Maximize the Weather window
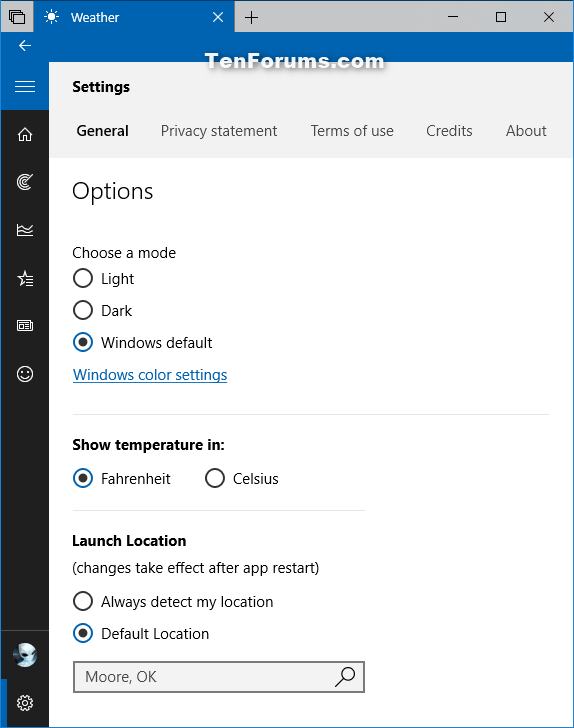 [x=501, y=17]
